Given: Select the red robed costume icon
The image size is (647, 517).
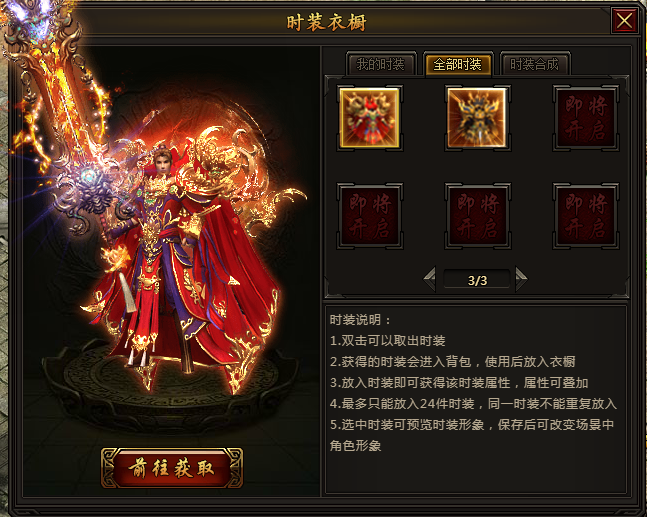Looking at the screenshot, I should (369, 118).
